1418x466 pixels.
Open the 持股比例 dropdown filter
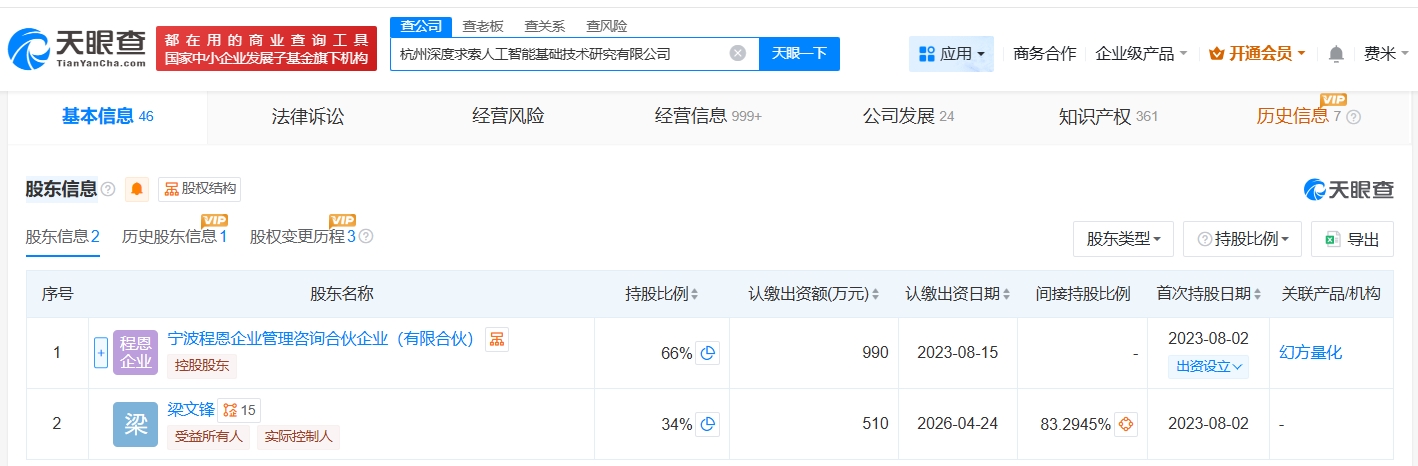coord(1242,240)
